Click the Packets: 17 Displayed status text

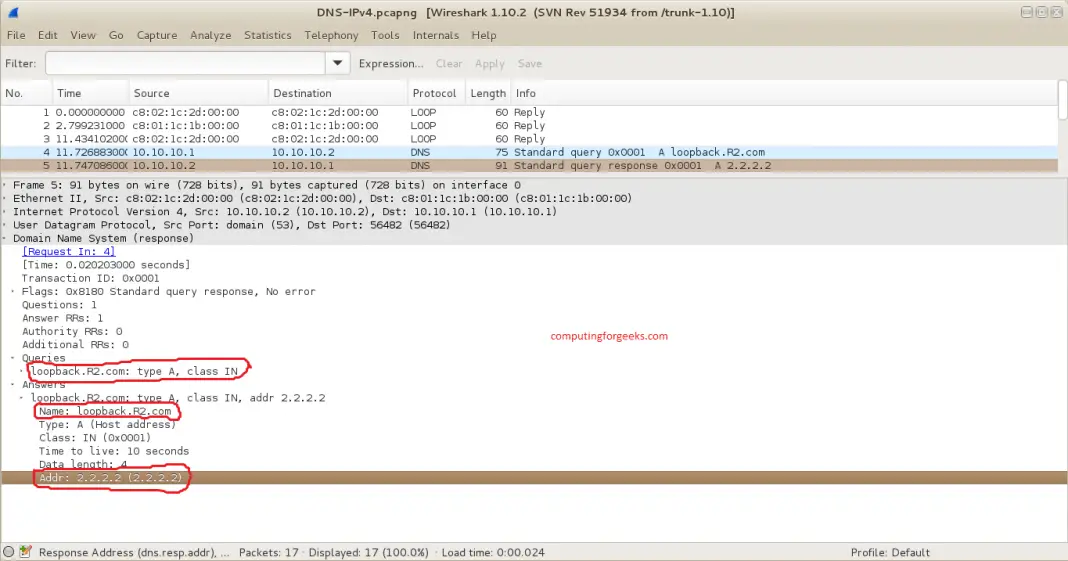pyautogui.click(x=334, y=552)
